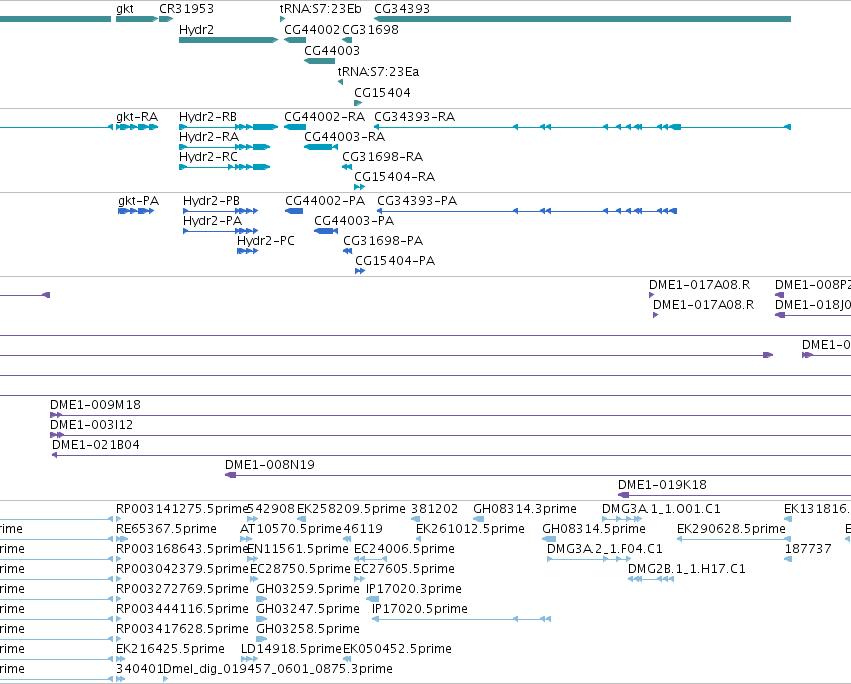The width and height of the screenshot is (851, 684).
Task: Click CG31698-RA transcript label
Action: click(383, 157)
